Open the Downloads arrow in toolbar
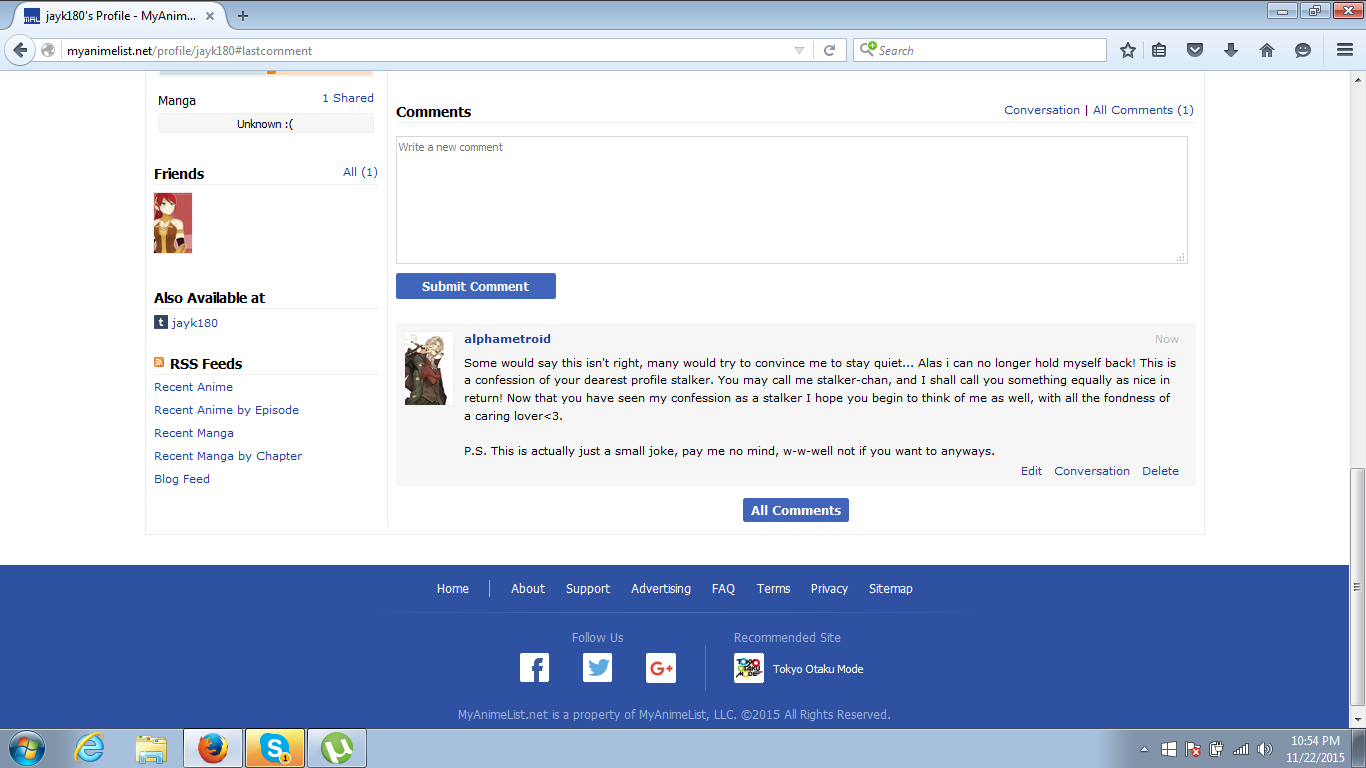 [1230, 50]
